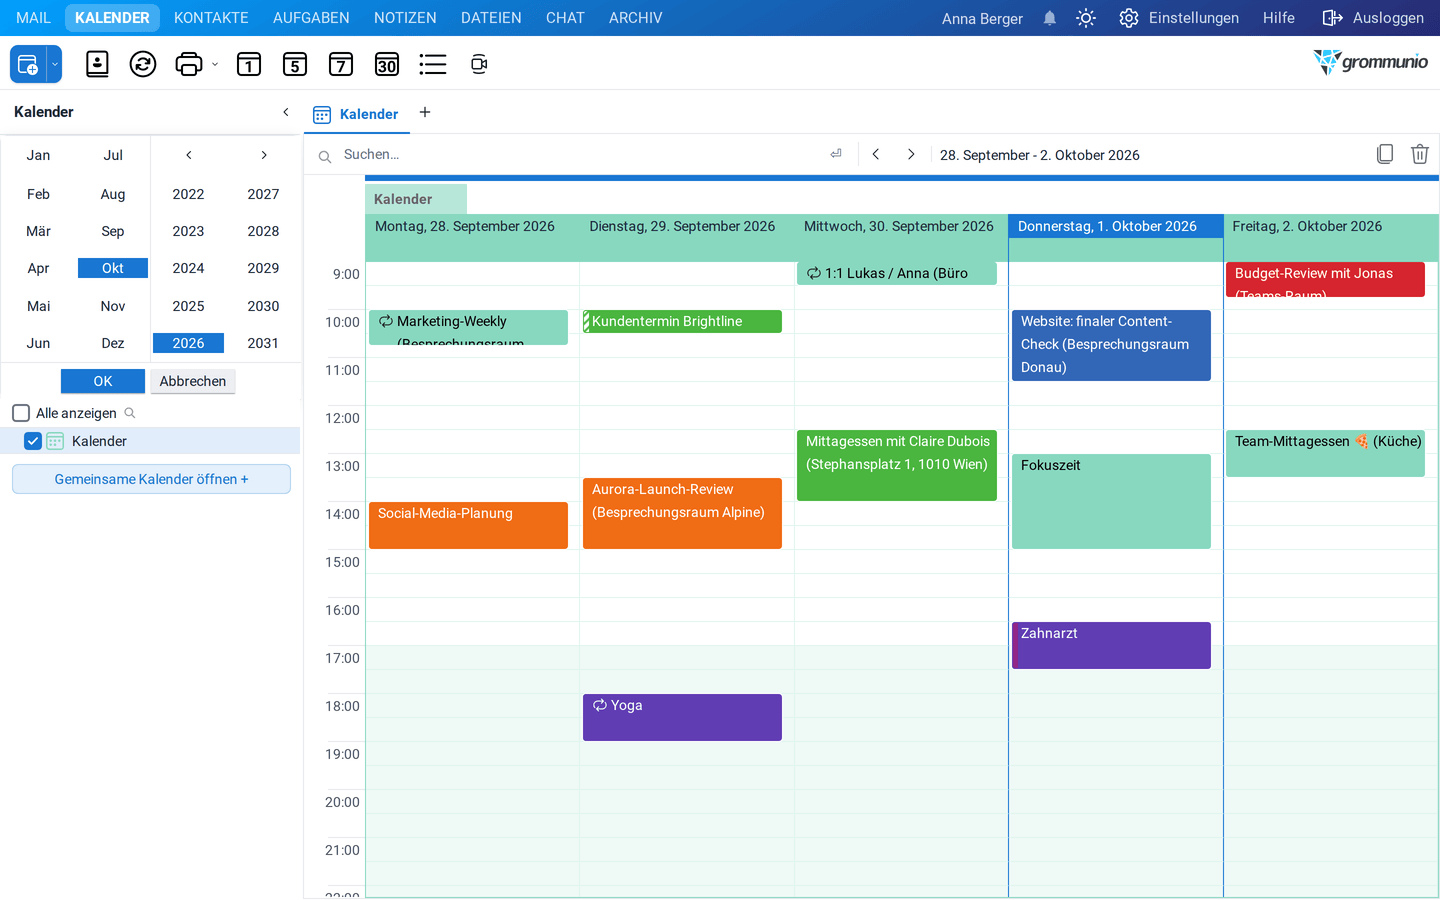Switch to the seven-day week view

341,64
